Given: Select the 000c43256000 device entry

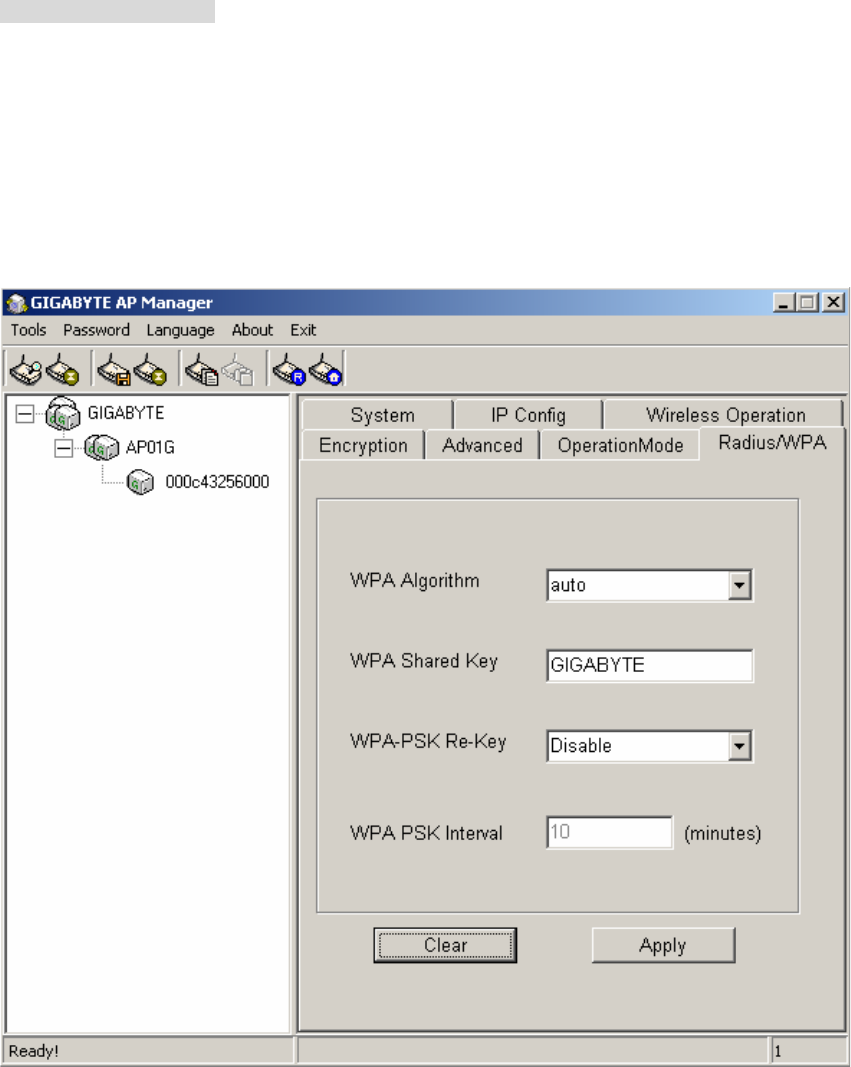Looking at the screenshot, I should pyautogui.click(x=217, y=482).
